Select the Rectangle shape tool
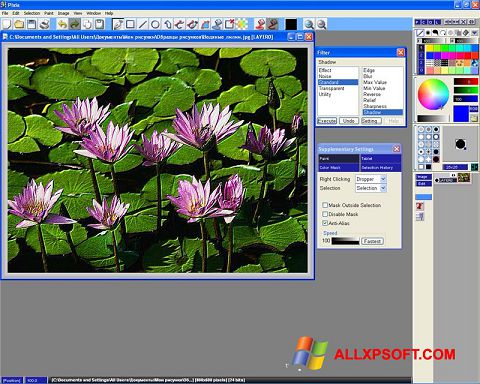Viewport: 480px width, 384px height. (130, 24)
